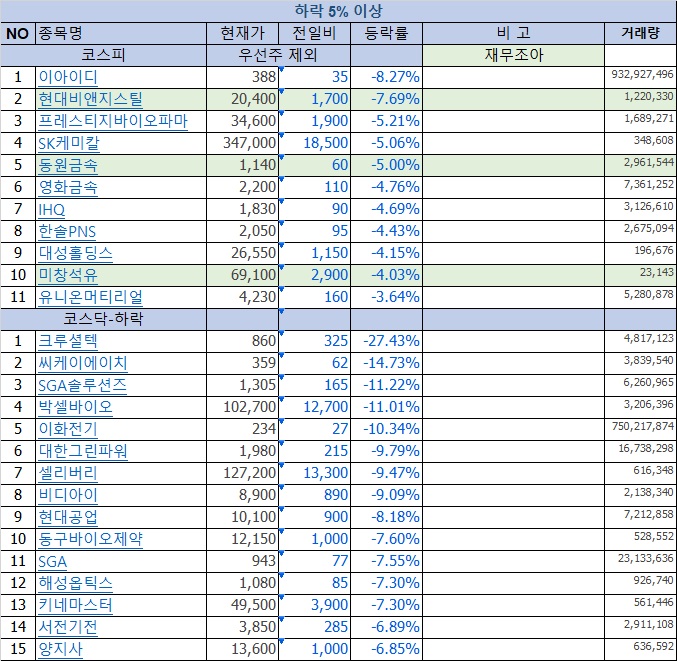Open the 한솔PNS stock link
677x661 pixels.
pyautogui.click(x=67, y=231)
